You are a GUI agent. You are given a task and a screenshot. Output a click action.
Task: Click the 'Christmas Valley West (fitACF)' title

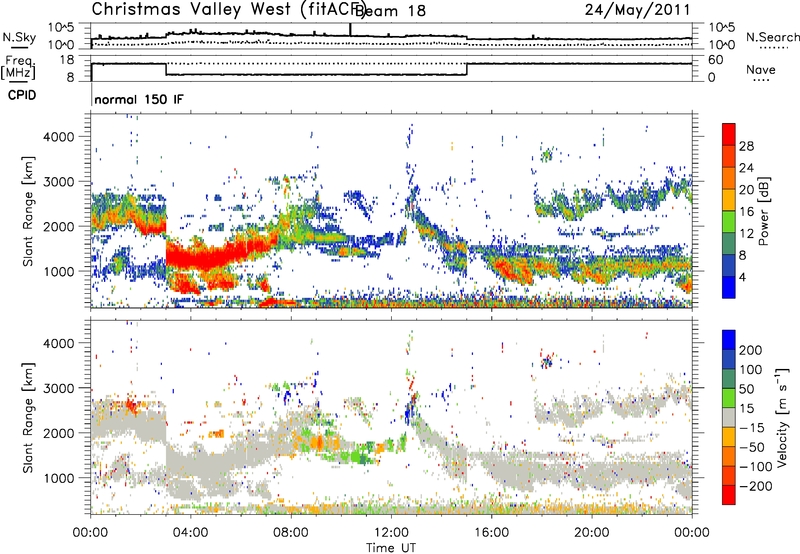[x=228, y=9]
